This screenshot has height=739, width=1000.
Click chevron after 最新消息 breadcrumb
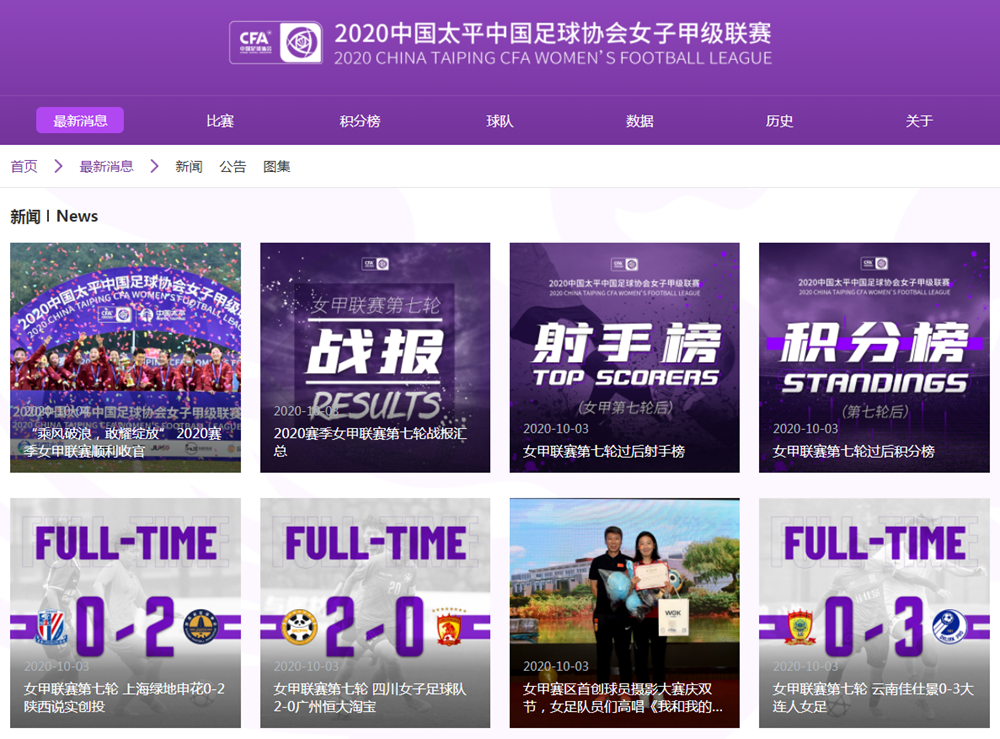[154, 166]
